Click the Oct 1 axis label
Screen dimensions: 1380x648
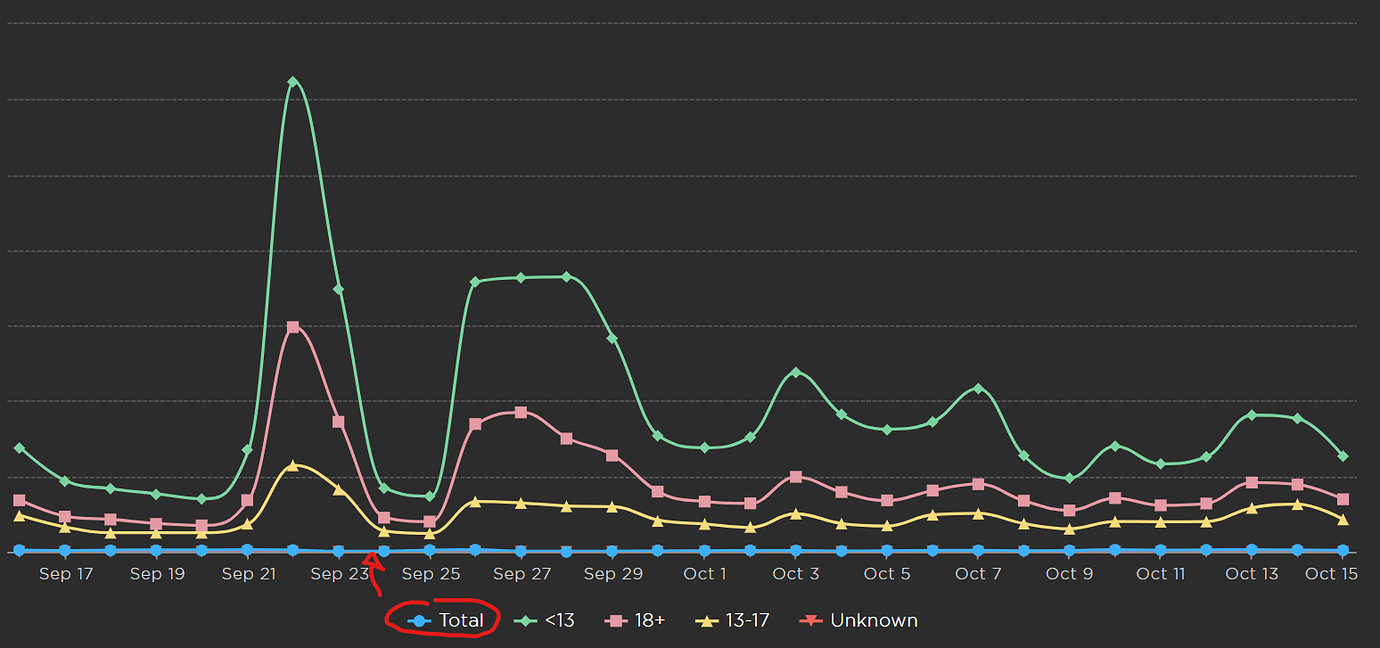click(705, 573)
